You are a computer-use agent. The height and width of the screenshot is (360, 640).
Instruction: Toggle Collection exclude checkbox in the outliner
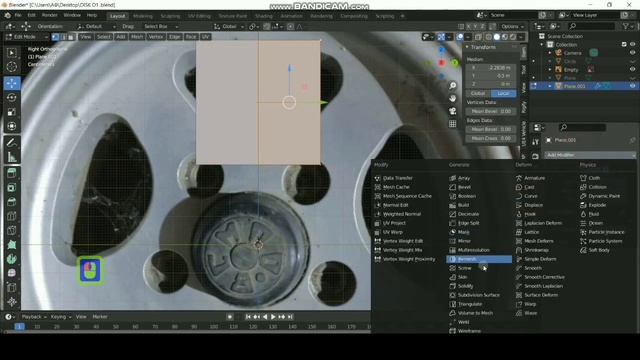624,44
